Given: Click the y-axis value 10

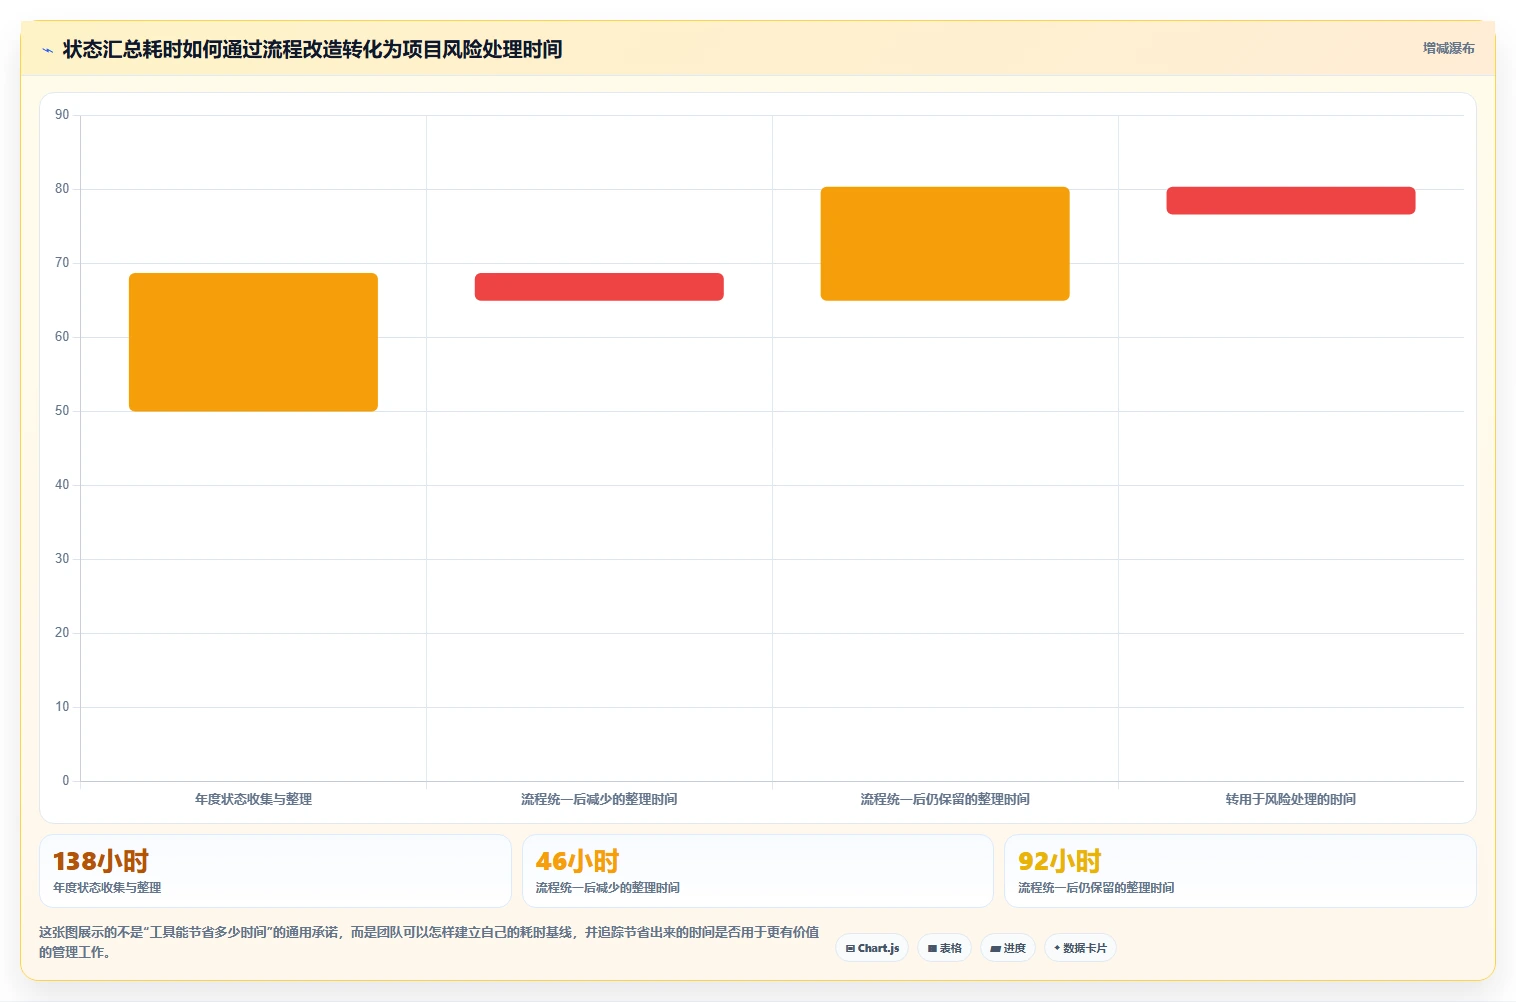Looking at the screenshot, I should [62, 707].
